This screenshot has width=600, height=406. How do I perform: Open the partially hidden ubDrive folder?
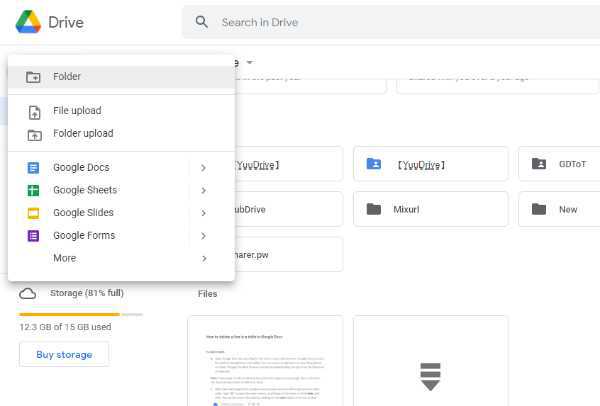pyautogui.click(x=289, y=209)
